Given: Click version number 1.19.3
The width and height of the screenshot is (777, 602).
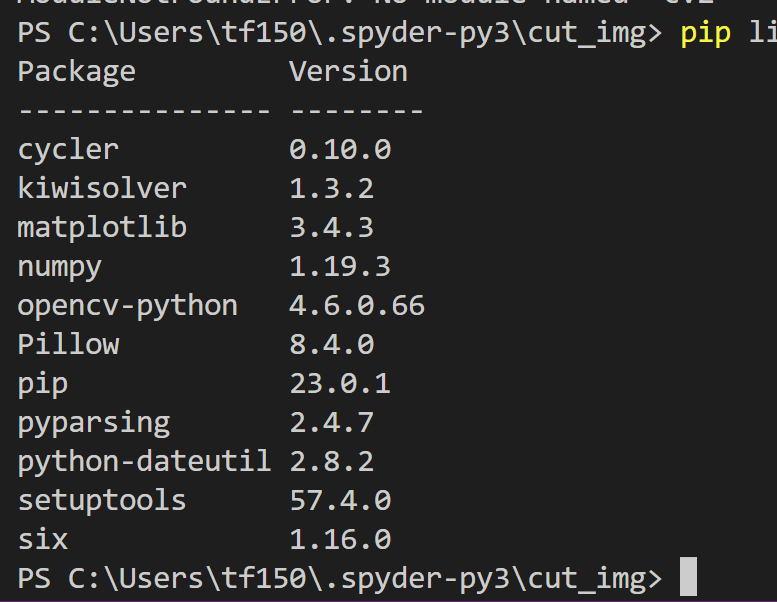Looking at the screenshot, I should pos(340,267).
